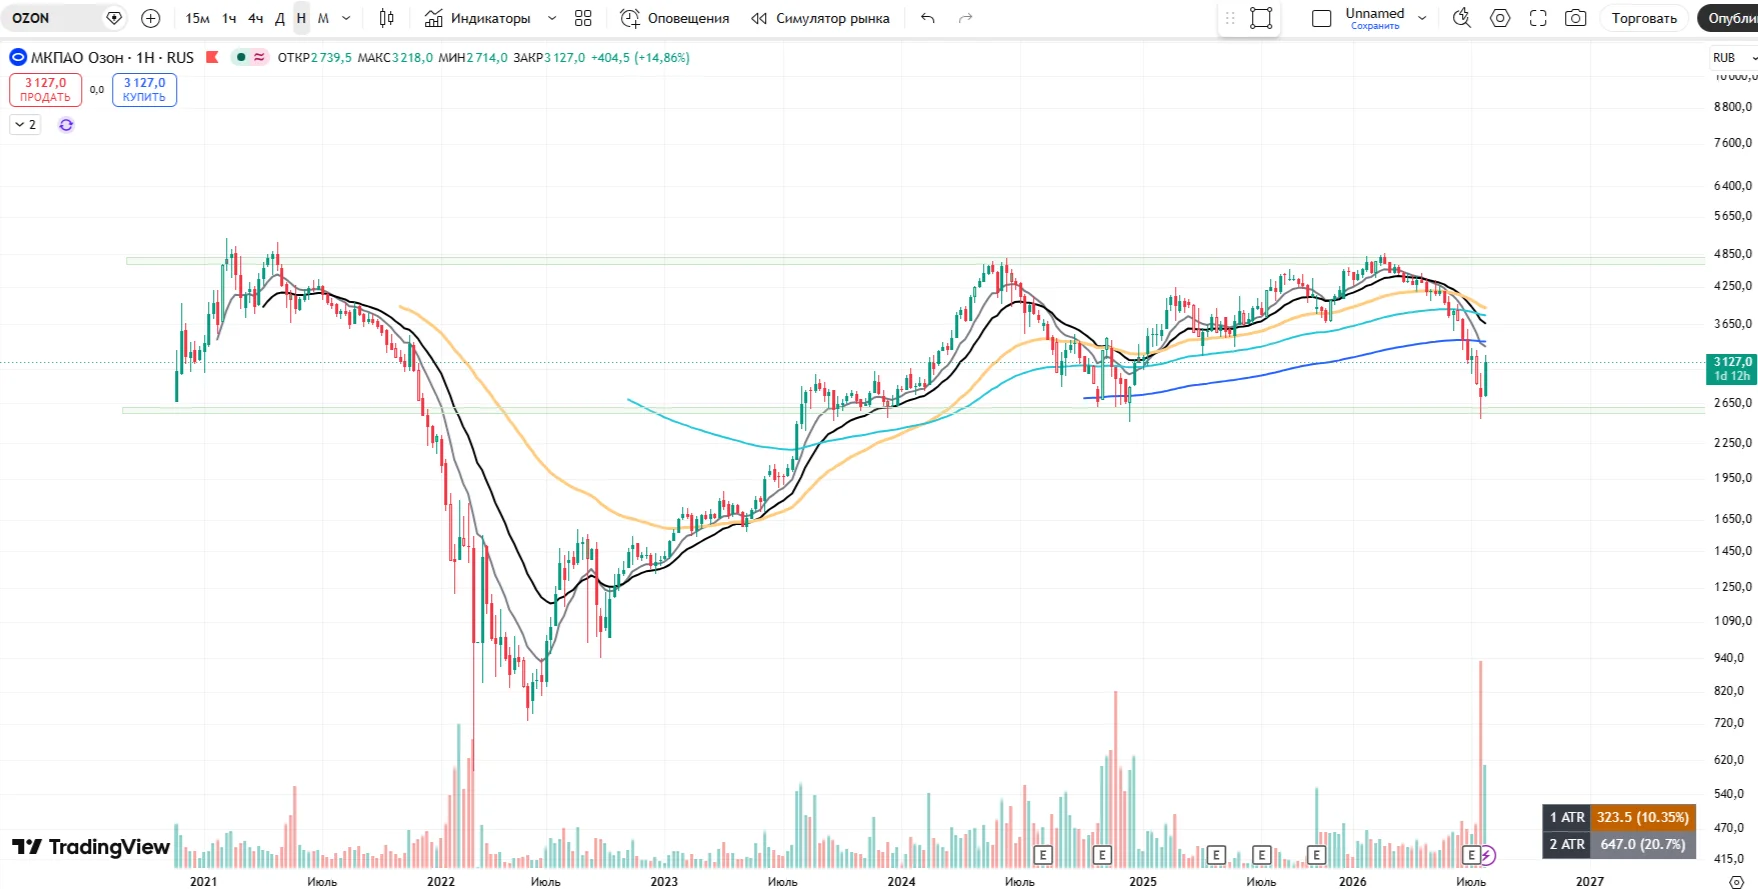
Task: Open the candlestick chart type menu
Action: (387, 18)
